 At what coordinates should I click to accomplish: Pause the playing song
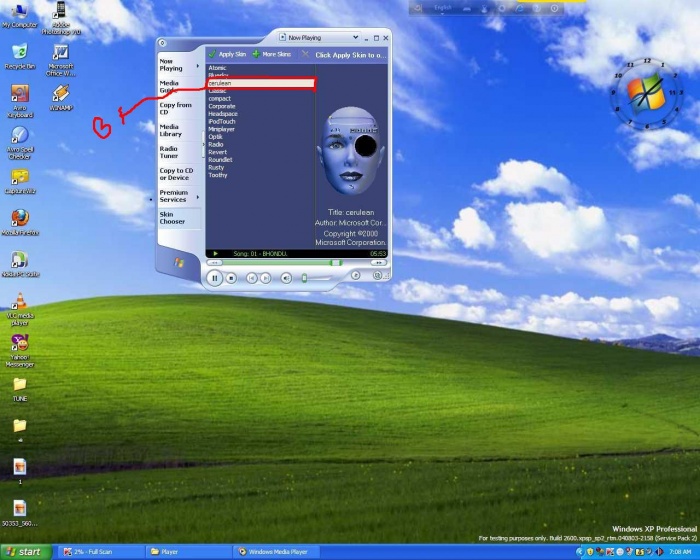(x=215, y=278)
